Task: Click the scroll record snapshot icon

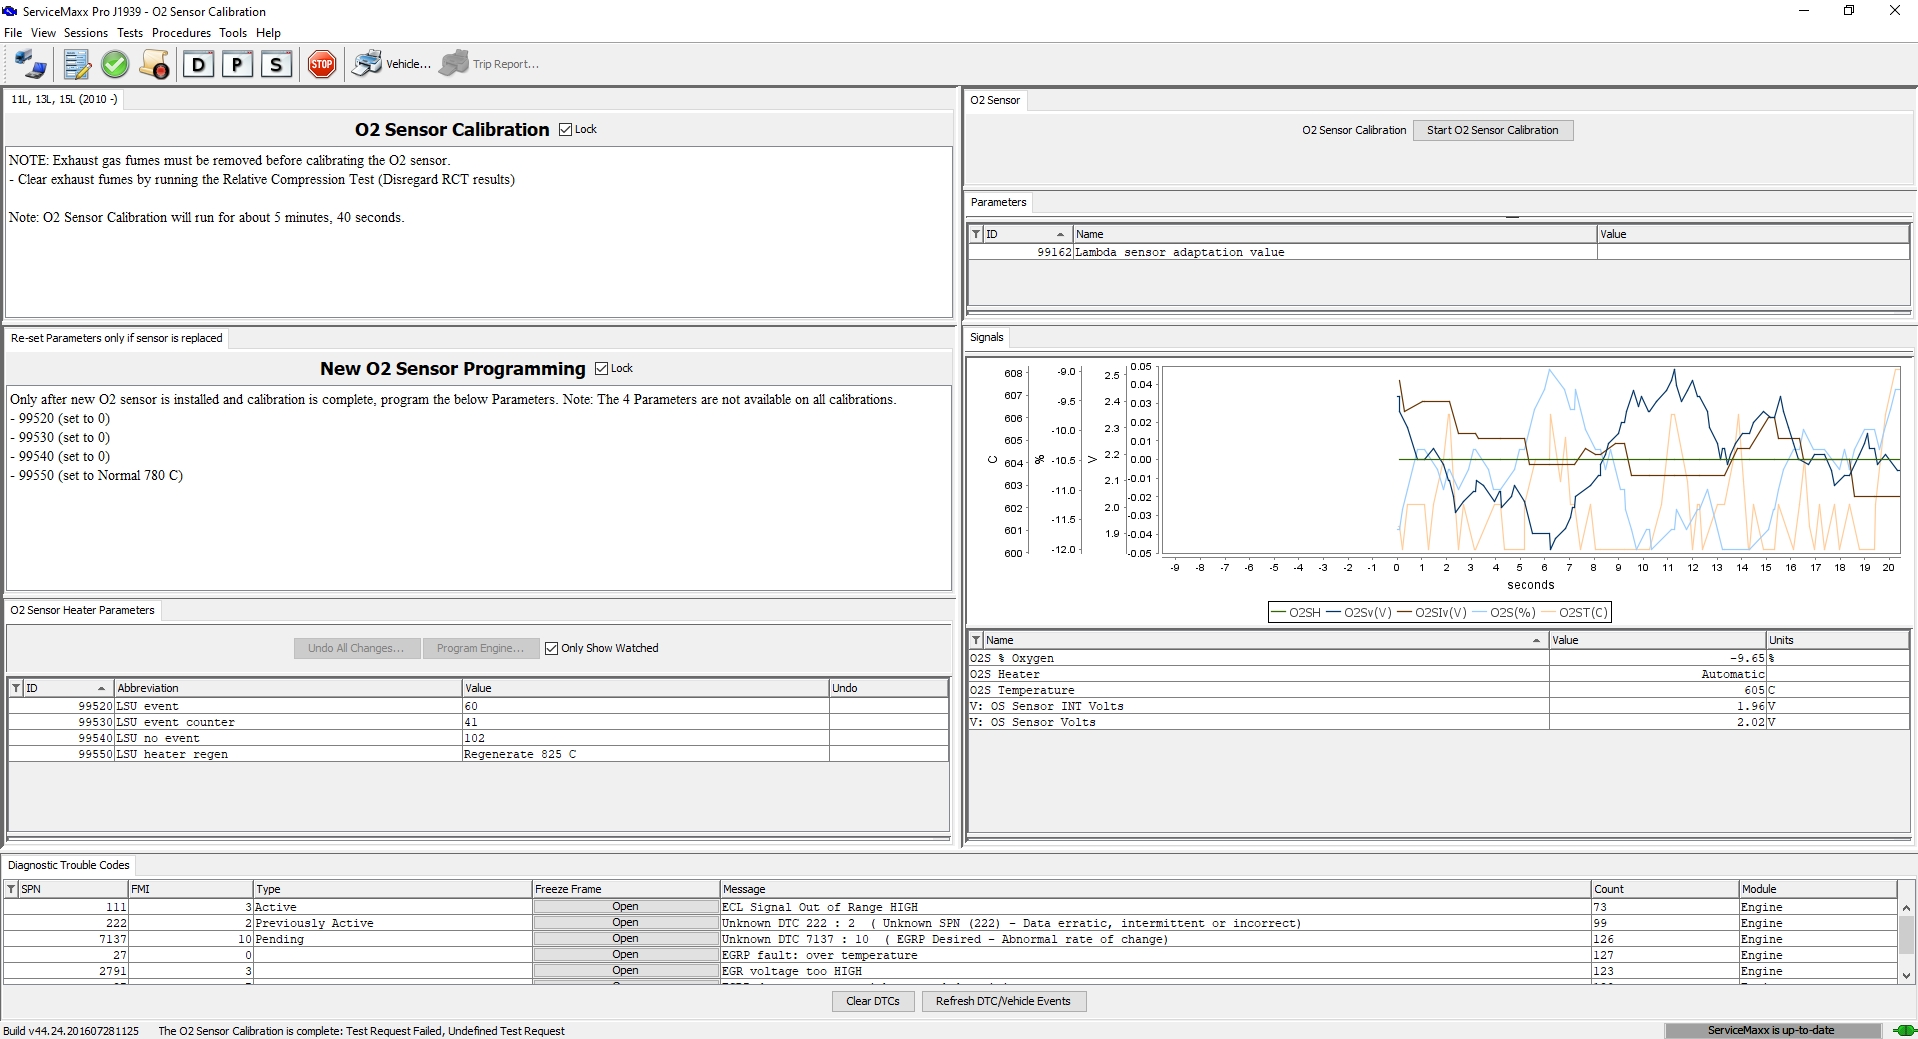Action: [x=154, y=65]
